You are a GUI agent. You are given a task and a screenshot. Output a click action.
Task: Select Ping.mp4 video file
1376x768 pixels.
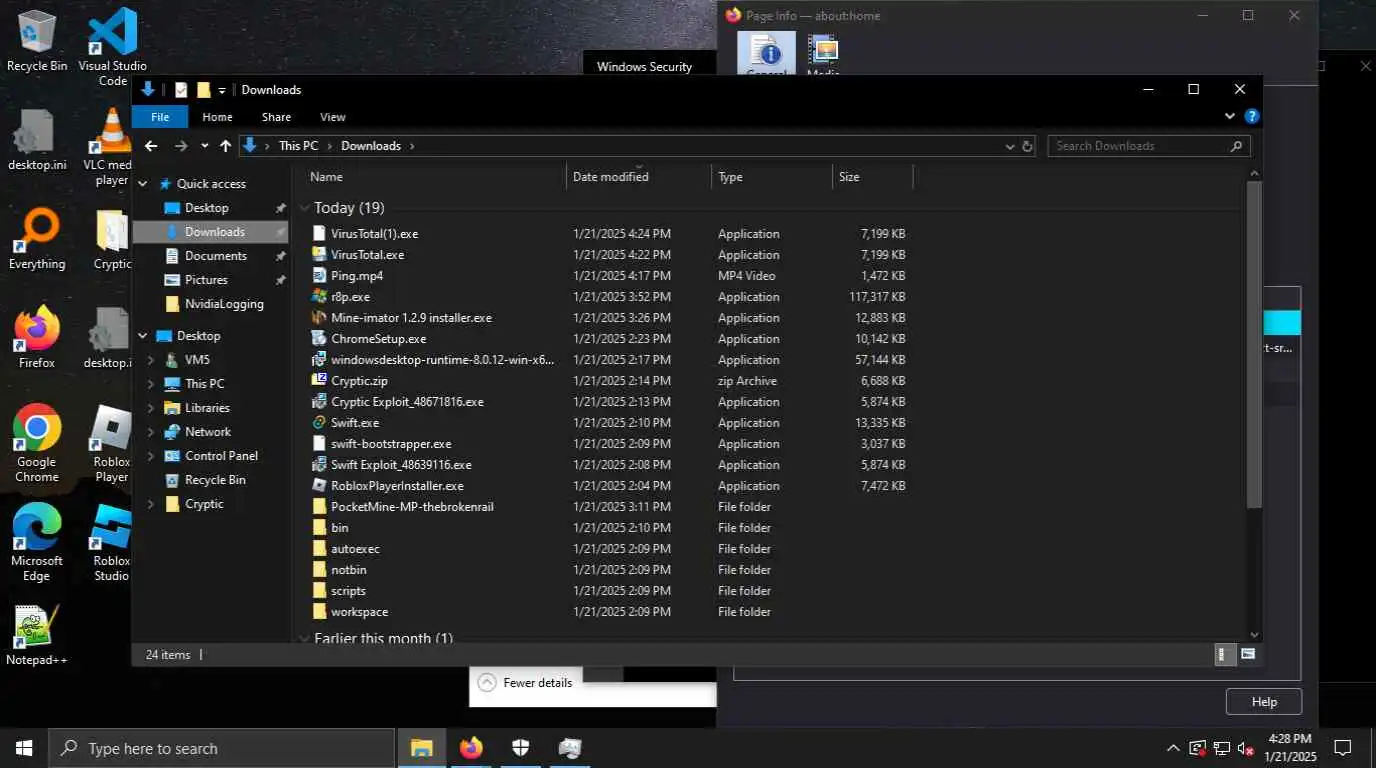click(357, 276)
